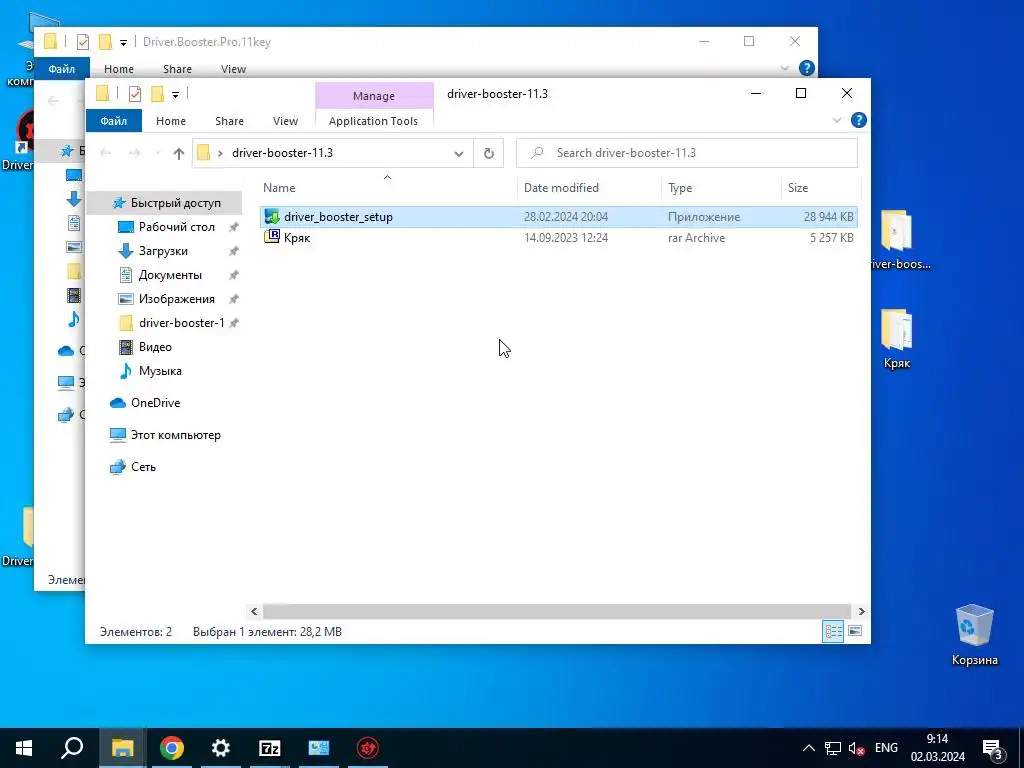Go up one folder level arrow
Image resolution: width=1024 pixels, height=768 pixels.
tap(178, 153)
